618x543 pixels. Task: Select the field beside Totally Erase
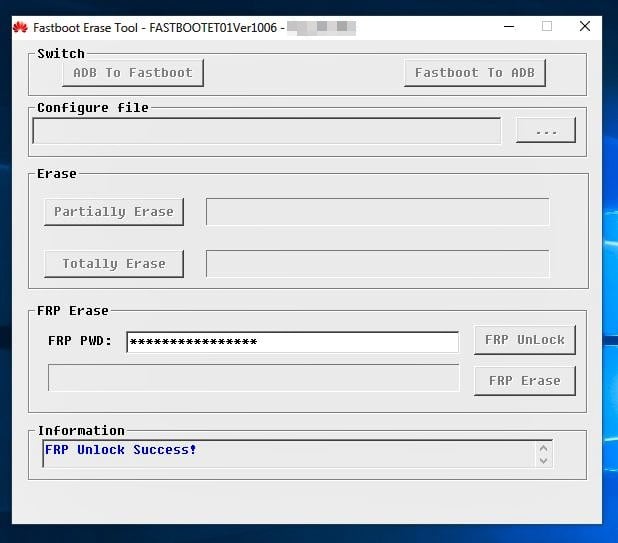(x=378, y=264)
